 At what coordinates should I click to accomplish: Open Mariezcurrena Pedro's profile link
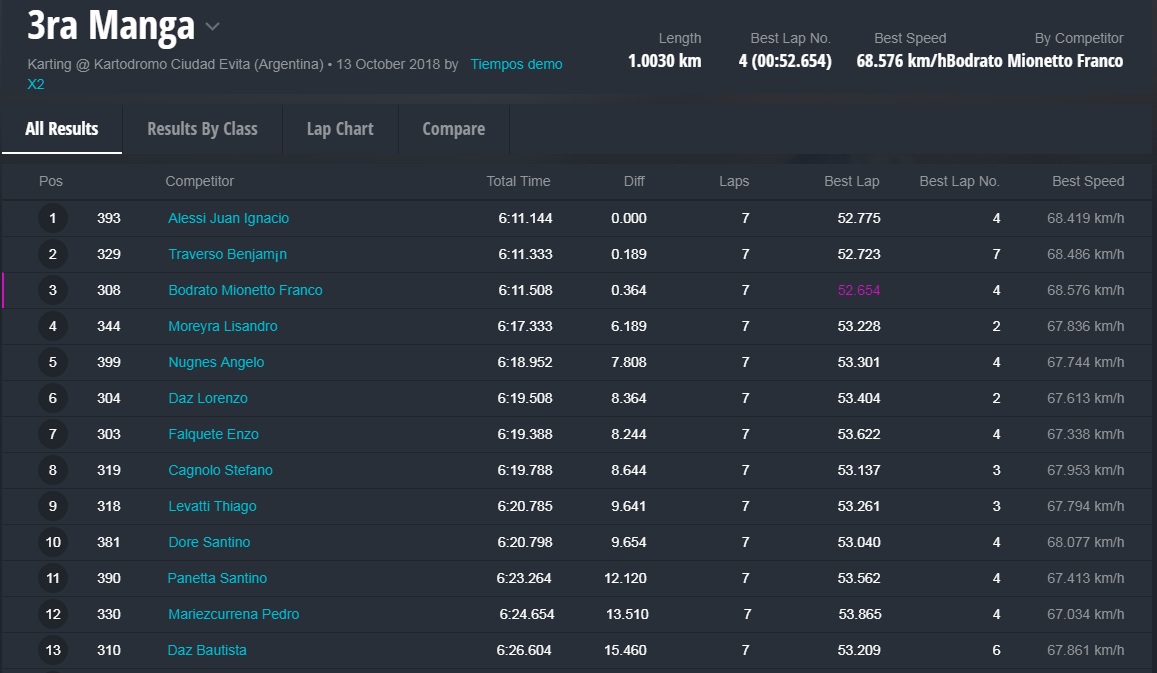pos(233,614)
